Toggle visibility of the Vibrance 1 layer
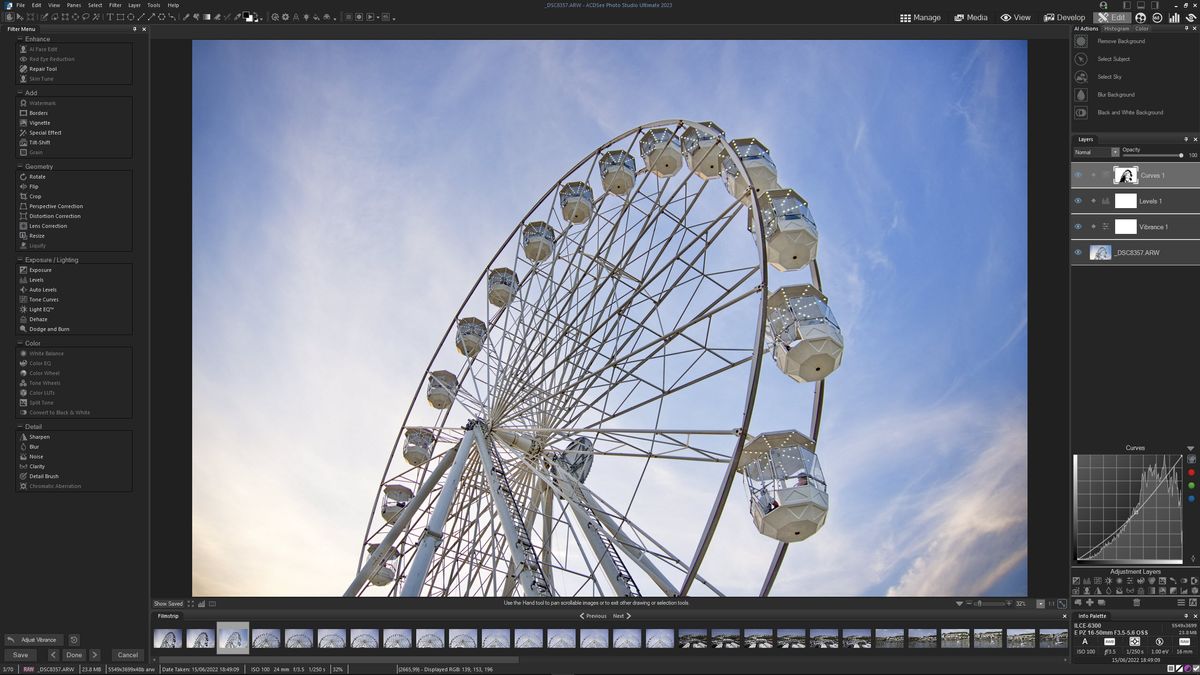The image size is (1200, 675). pyautogui.click(x=1079, y=226)
